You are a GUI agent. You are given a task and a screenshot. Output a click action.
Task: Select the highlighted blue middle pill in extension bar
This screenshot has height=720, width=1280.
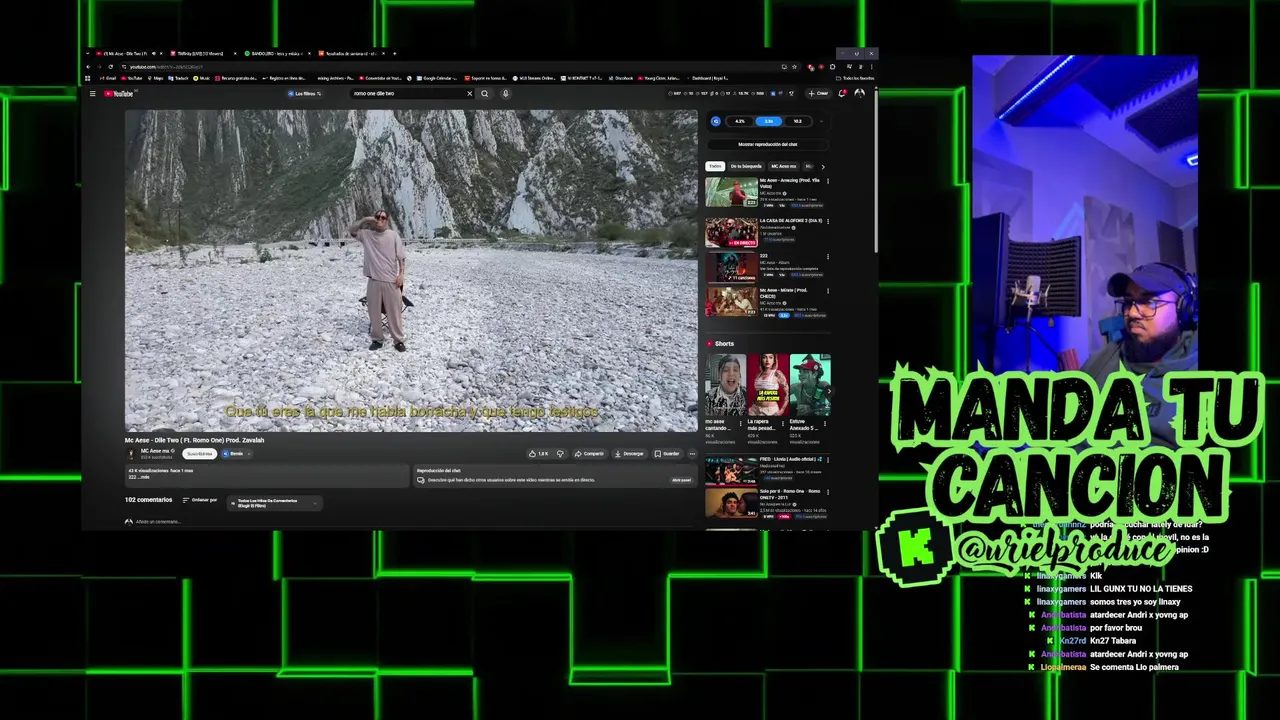769,121
